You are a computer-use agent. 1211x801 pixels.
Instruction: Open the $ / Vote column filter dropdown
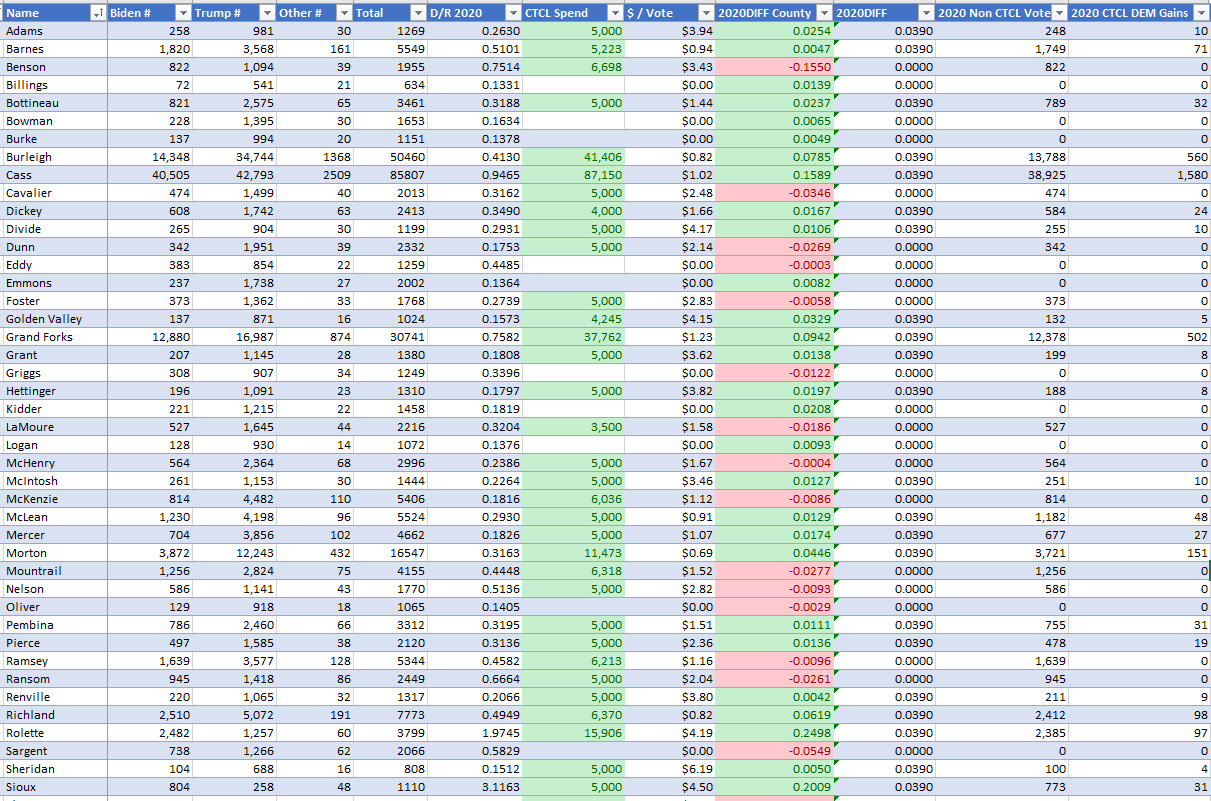[707, 13]
